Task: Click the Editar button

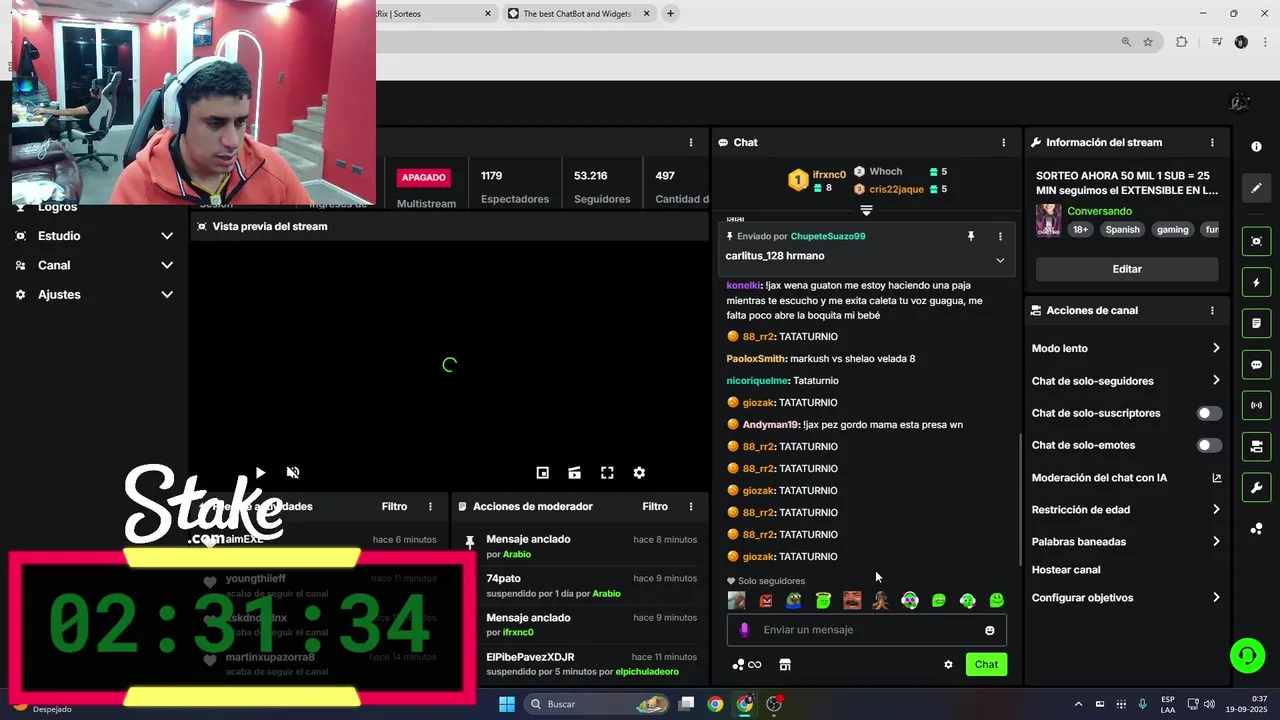Action: (x=1127, y=269)
